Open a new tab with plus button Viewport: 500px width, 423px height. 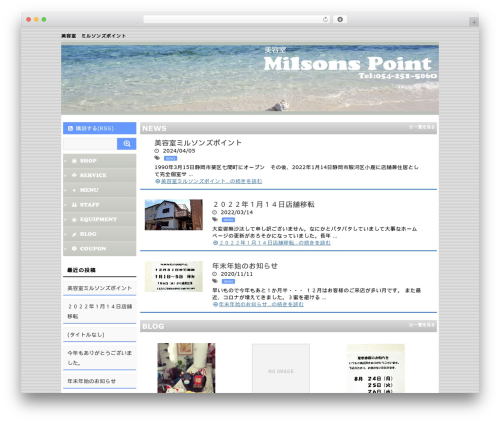(474, 22)
